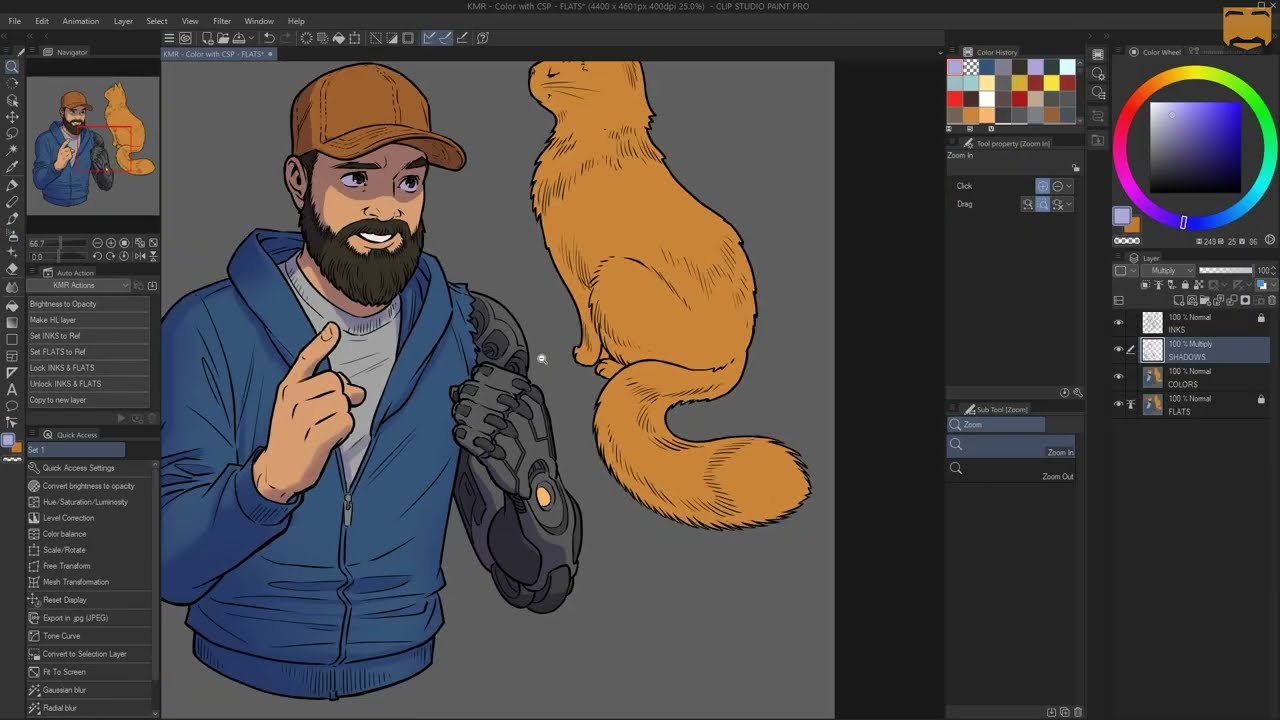Viewport: 1280px width, 720px height.
Task: Open the KMR Actions set dropdown
Action: pos(78,285)
